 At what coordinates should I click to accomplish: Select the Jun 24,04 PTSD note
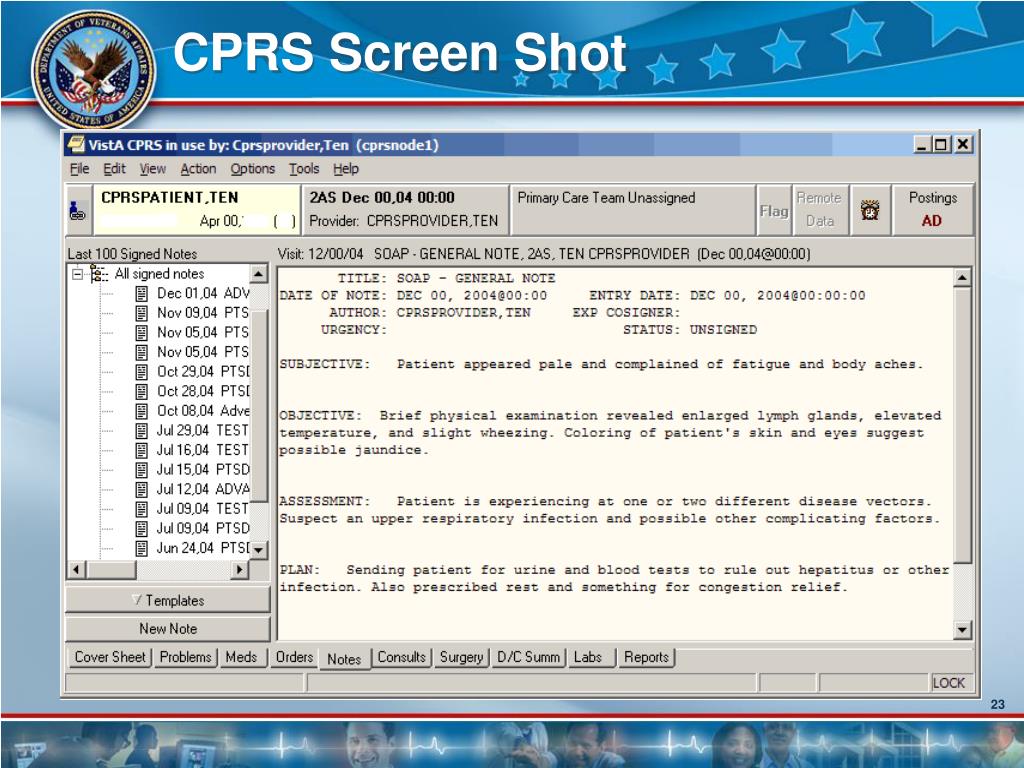pyautogui.click(x=202, y=549)
